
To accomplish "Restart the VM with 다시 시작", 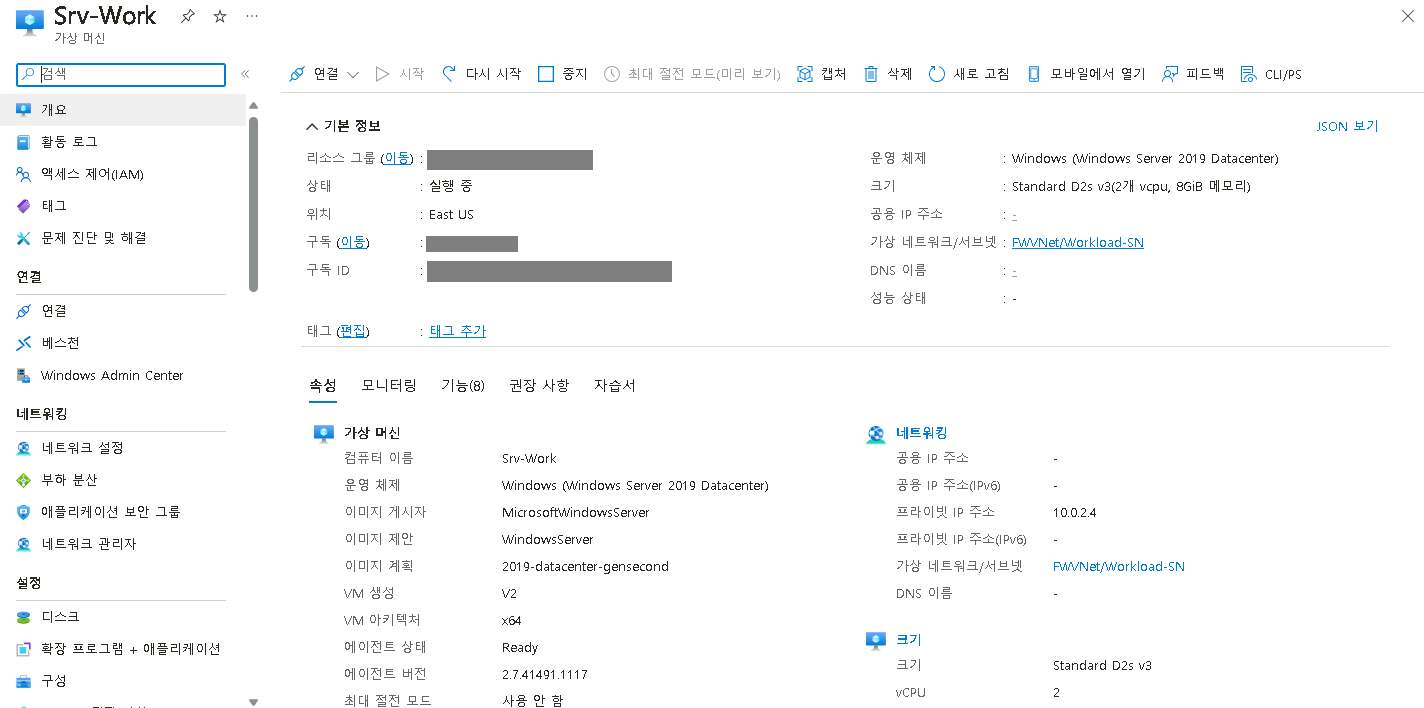I will click(x=482, y=74).
